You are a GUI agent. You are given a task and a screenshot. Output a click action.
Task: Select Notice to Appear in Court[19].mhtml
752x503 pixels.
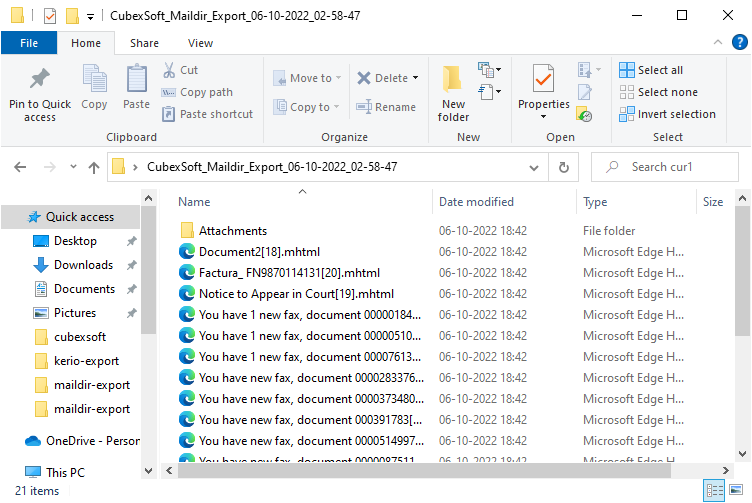[296, 294]
